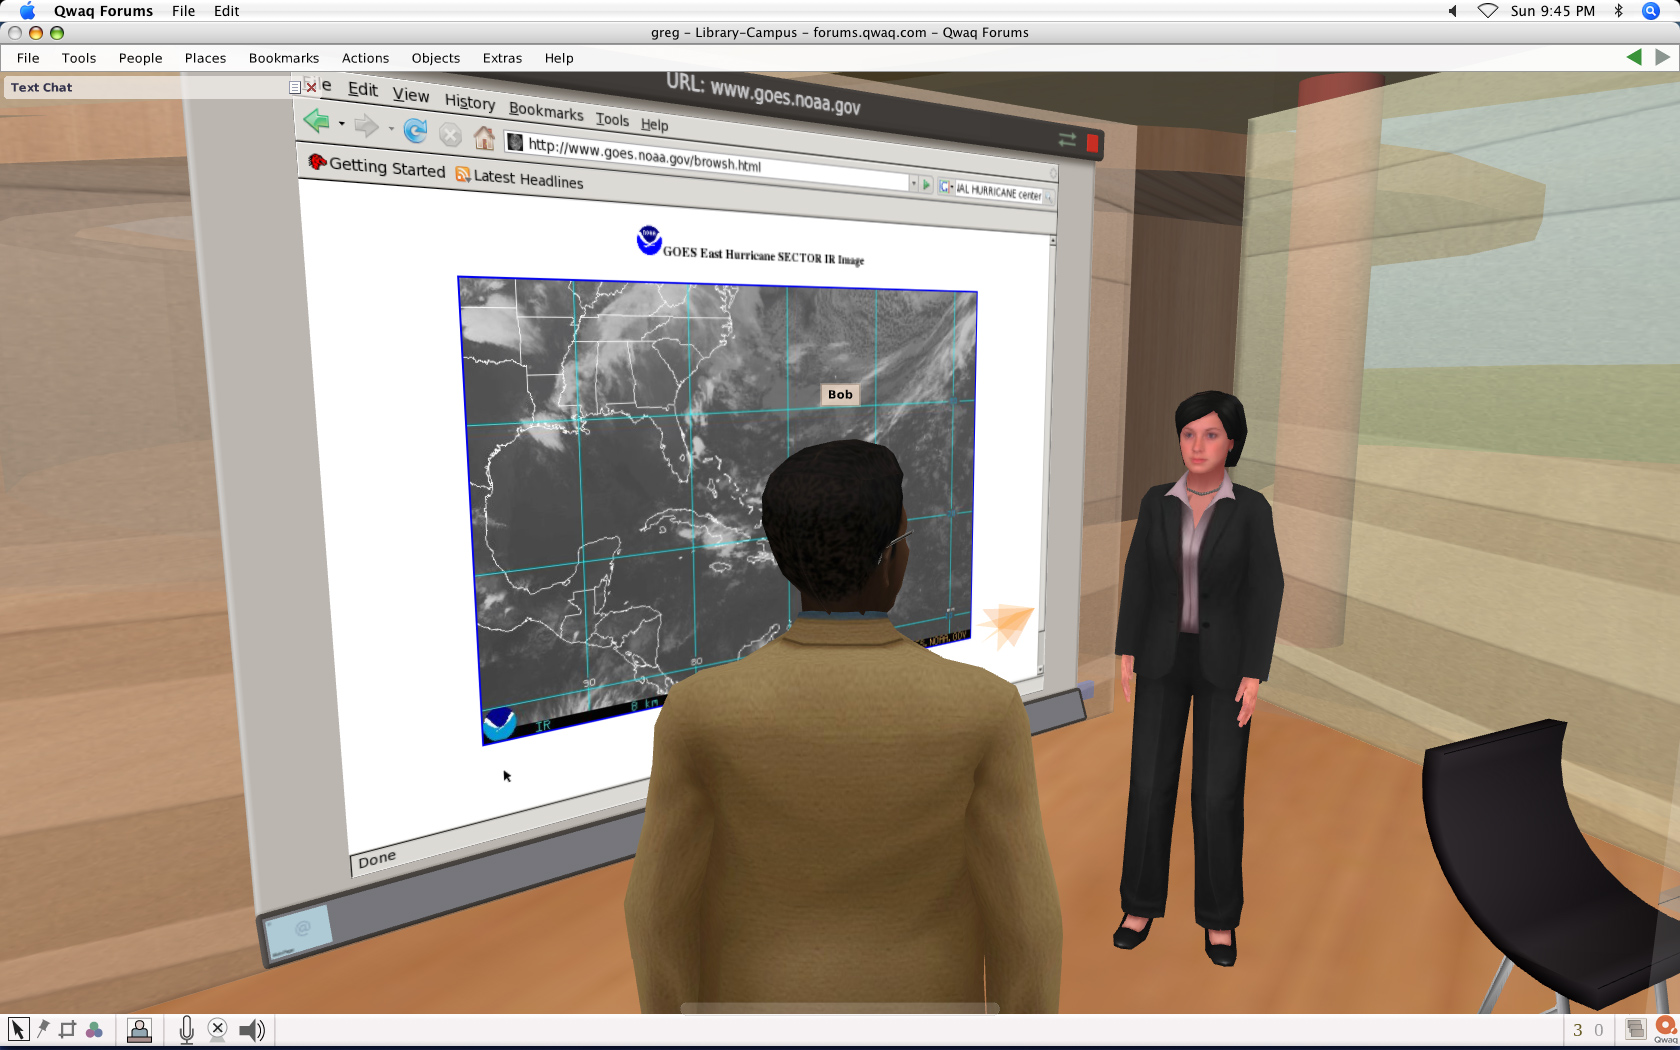The width and height of the screenshot is (1680, 1050).
Task: Toggle the microphone in bottom toolbar
Action: 187,1030
